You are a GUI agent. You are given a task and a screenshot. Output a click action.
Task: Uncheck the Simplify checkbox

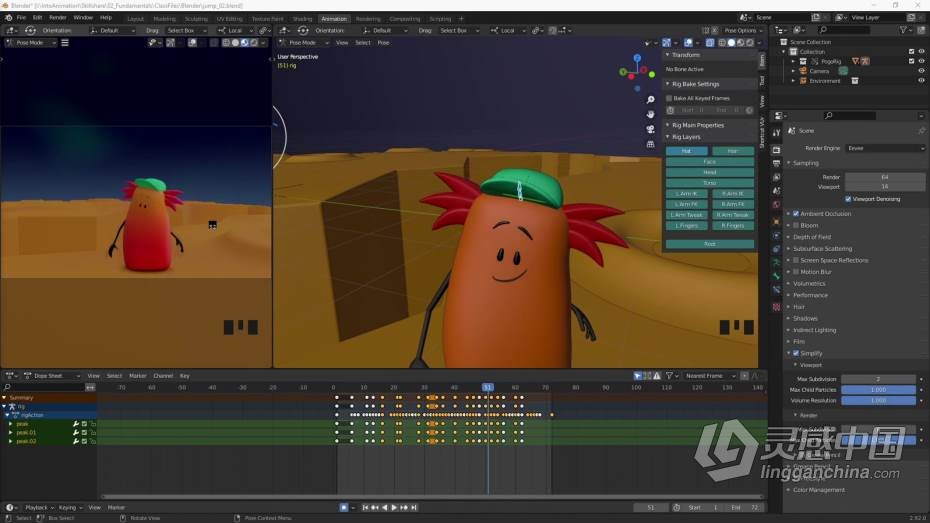click(x=796, y=353)
